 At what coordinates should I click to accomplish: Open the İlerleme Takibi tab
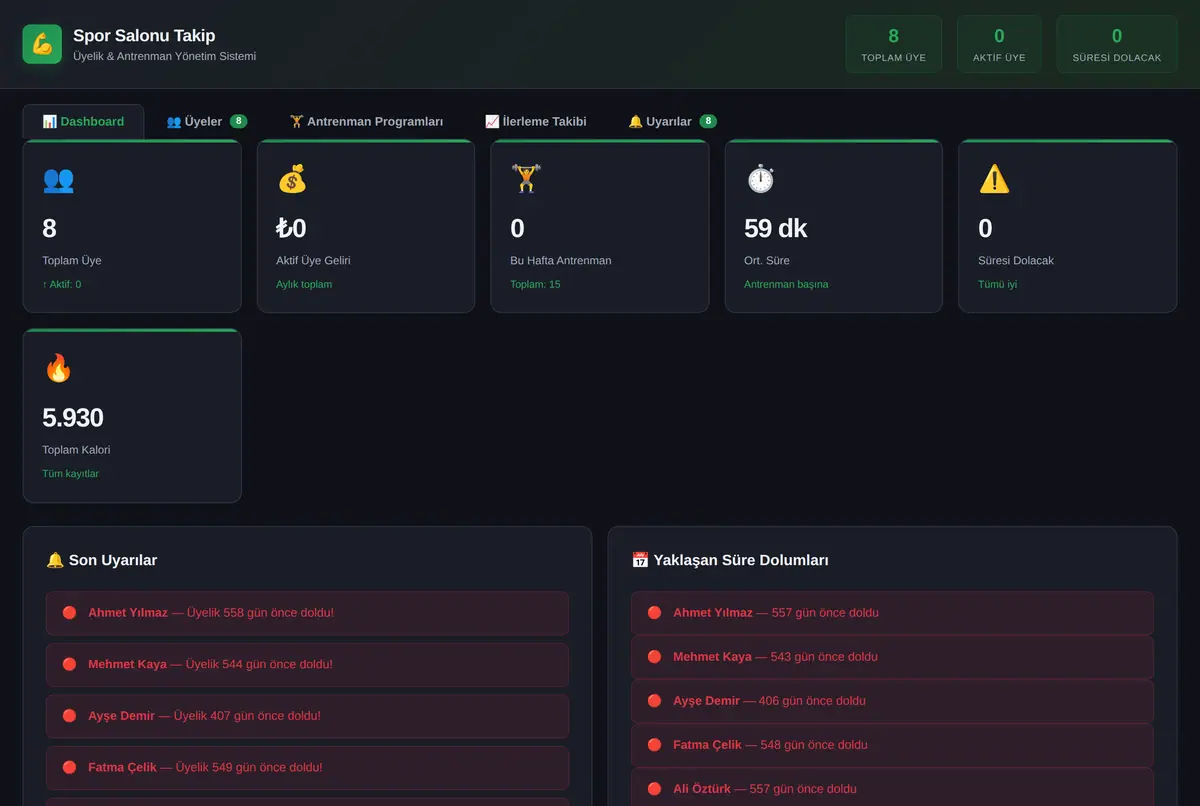click(x=535, y=122)
